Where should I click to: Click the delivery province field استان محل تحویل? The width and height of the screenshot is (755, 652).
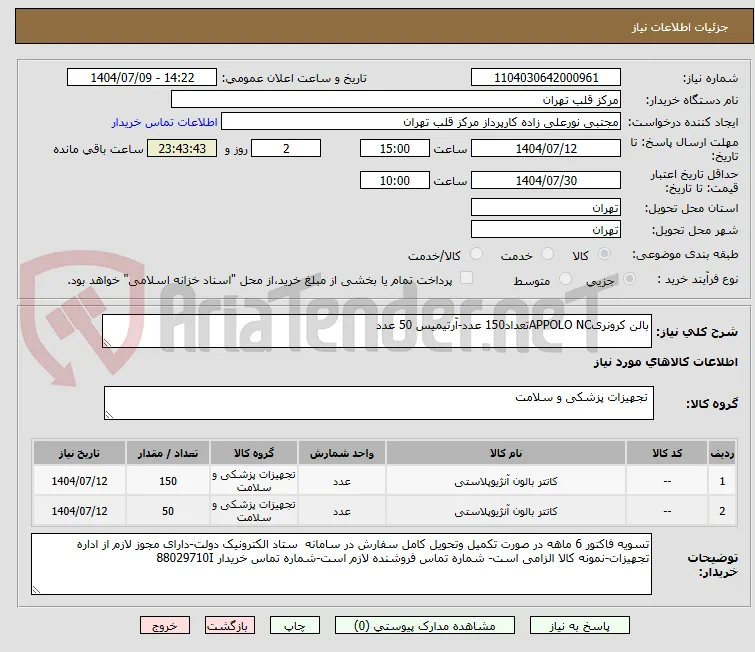tap(546, 208)
